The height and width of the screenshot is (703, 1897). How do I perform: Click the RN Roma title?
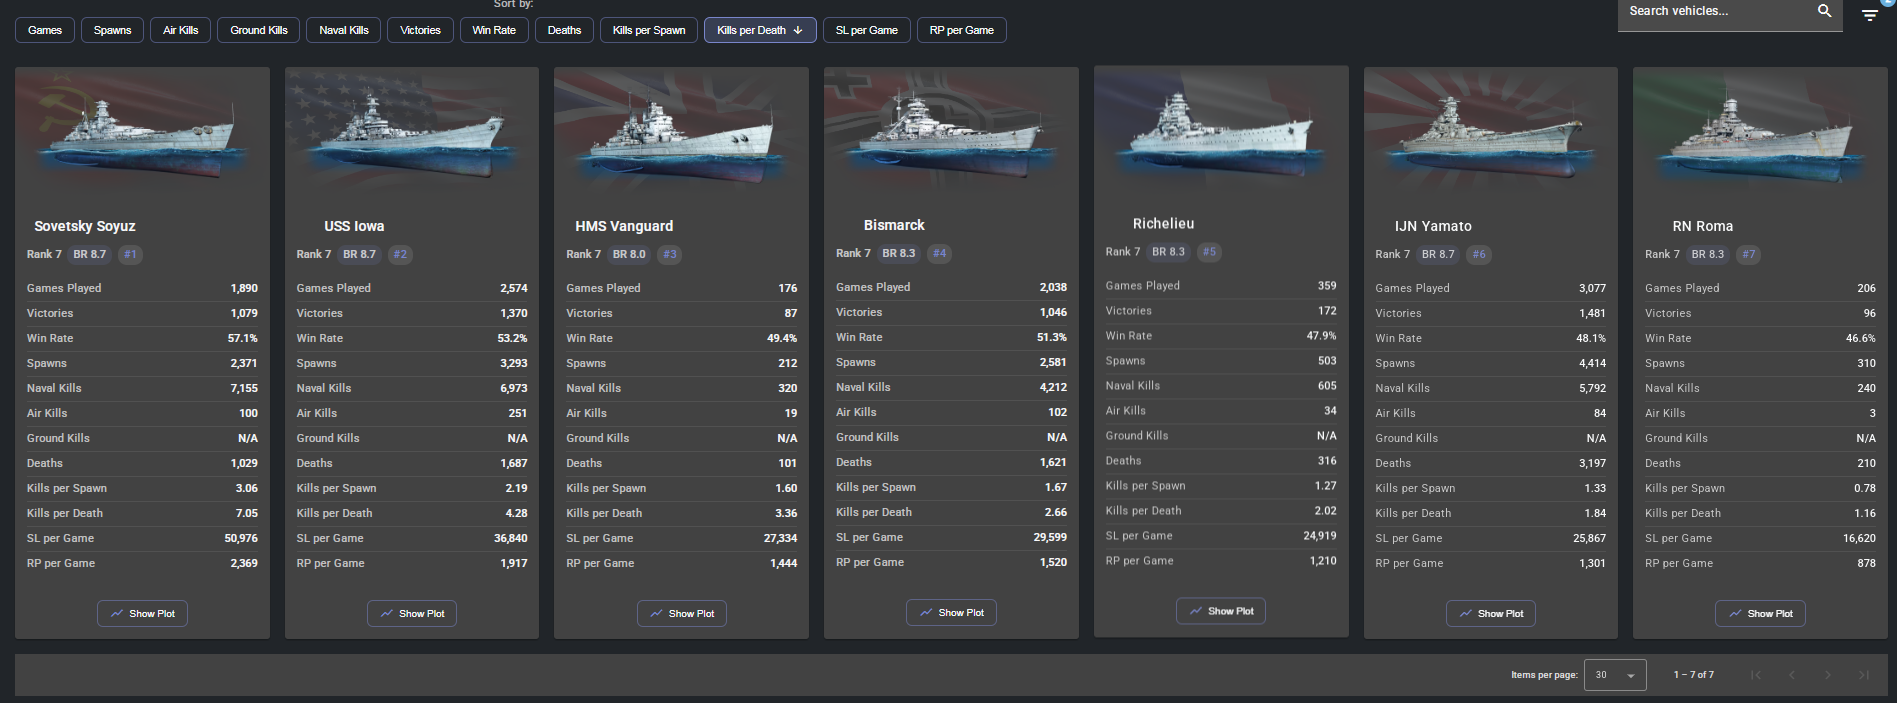(1703, 226)
